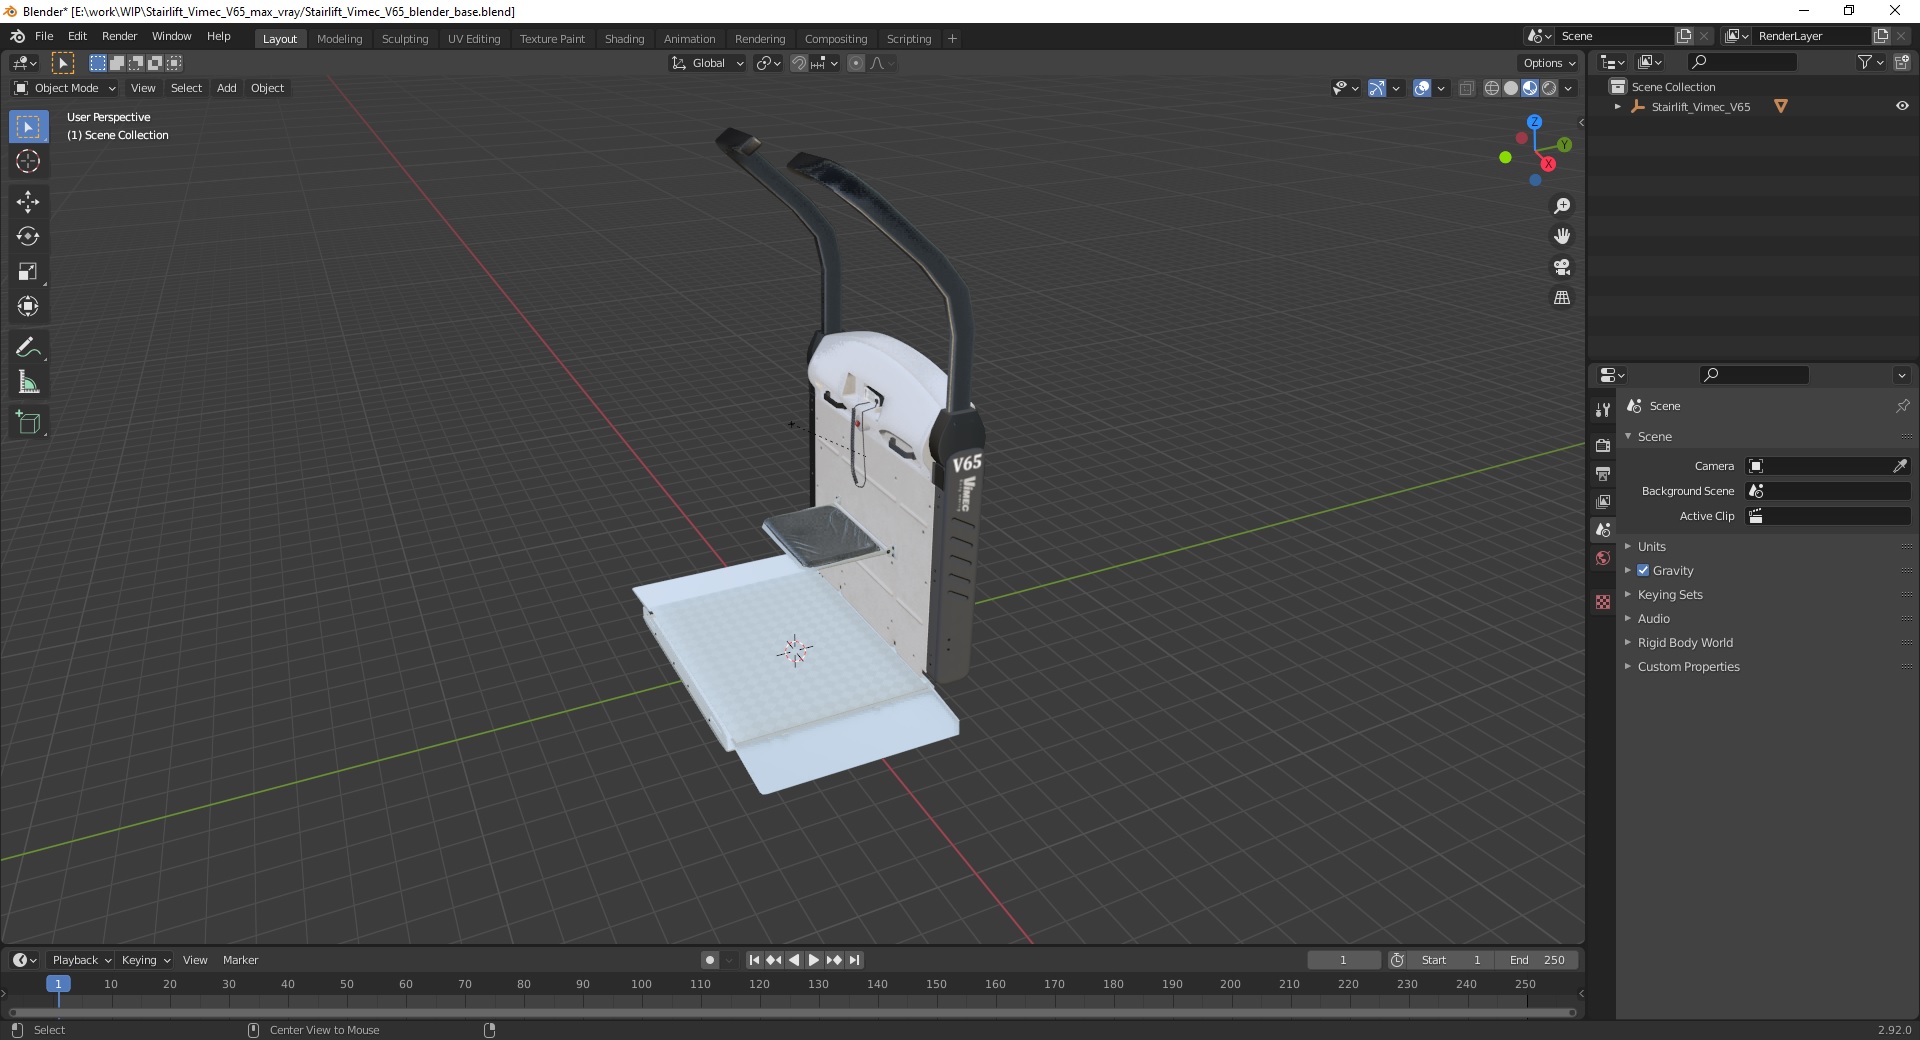
Task: Open the File menu
Action: pyautogui.click(x=44, y=36)
